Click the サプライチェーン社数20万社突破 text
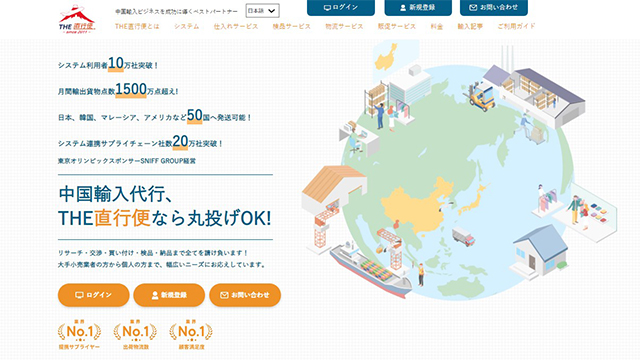This screenshot has height=360, width=640. tap(140, 142)
